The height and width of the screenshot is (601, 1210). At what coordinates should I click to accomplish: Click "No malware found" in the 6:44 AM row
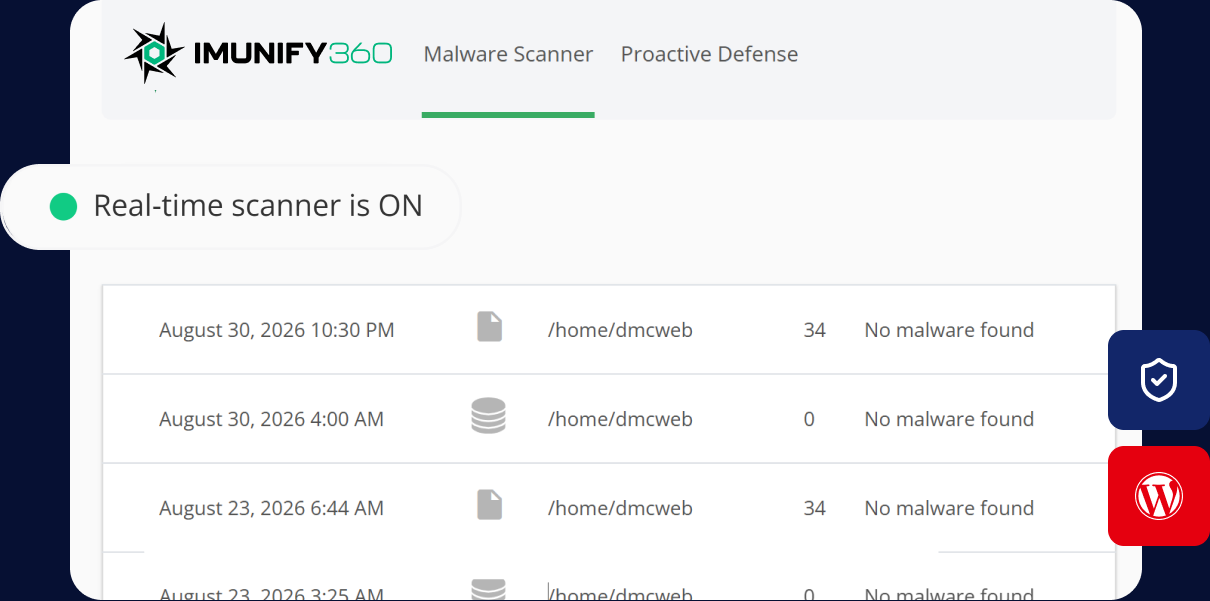tap(949, 508)
